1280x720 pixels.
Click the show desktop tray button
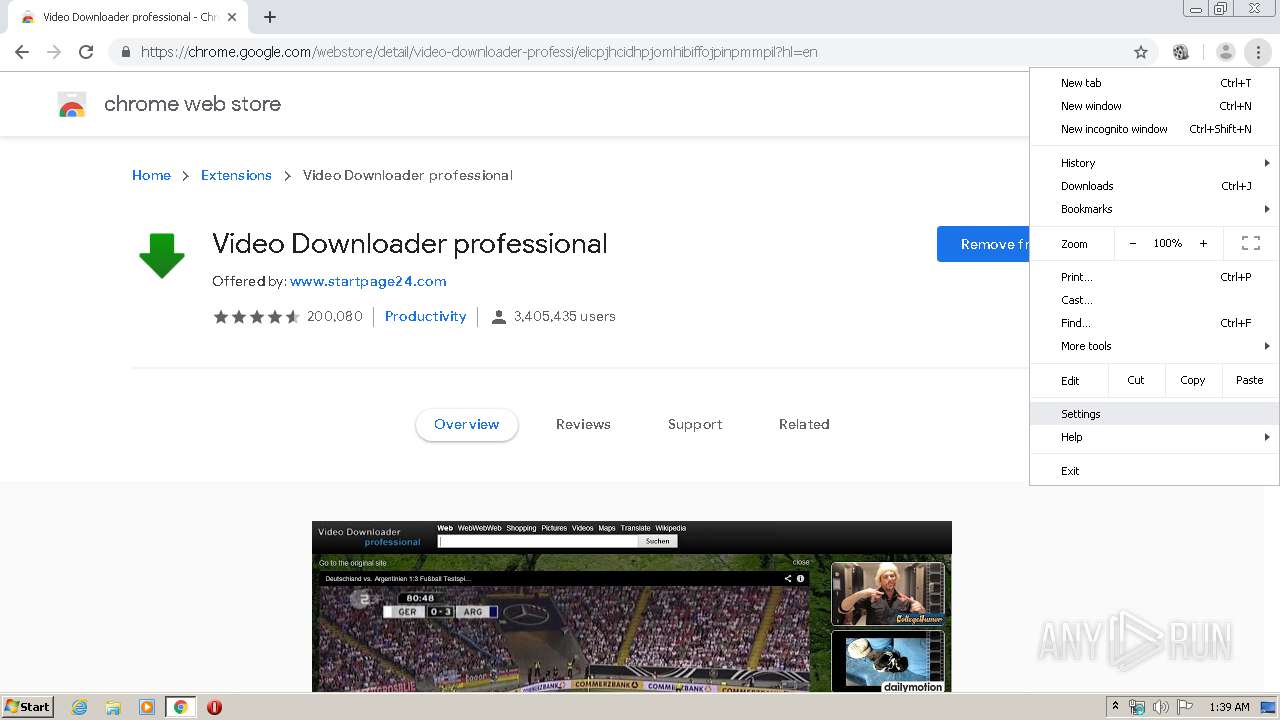click(1268, 707)
